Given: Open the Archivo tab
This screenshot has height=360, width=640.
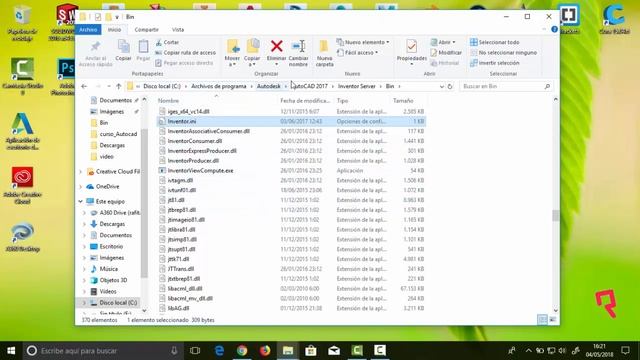Looking at the screenshot, I should 88,29.
